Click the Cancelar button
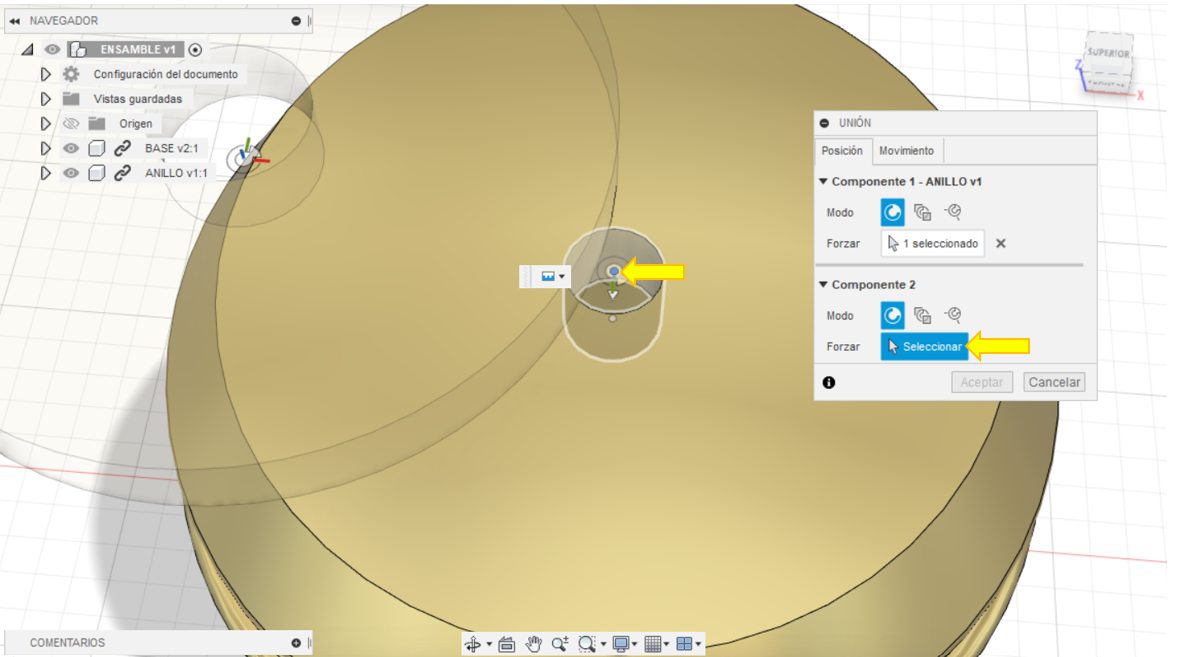 point(1054,382)
